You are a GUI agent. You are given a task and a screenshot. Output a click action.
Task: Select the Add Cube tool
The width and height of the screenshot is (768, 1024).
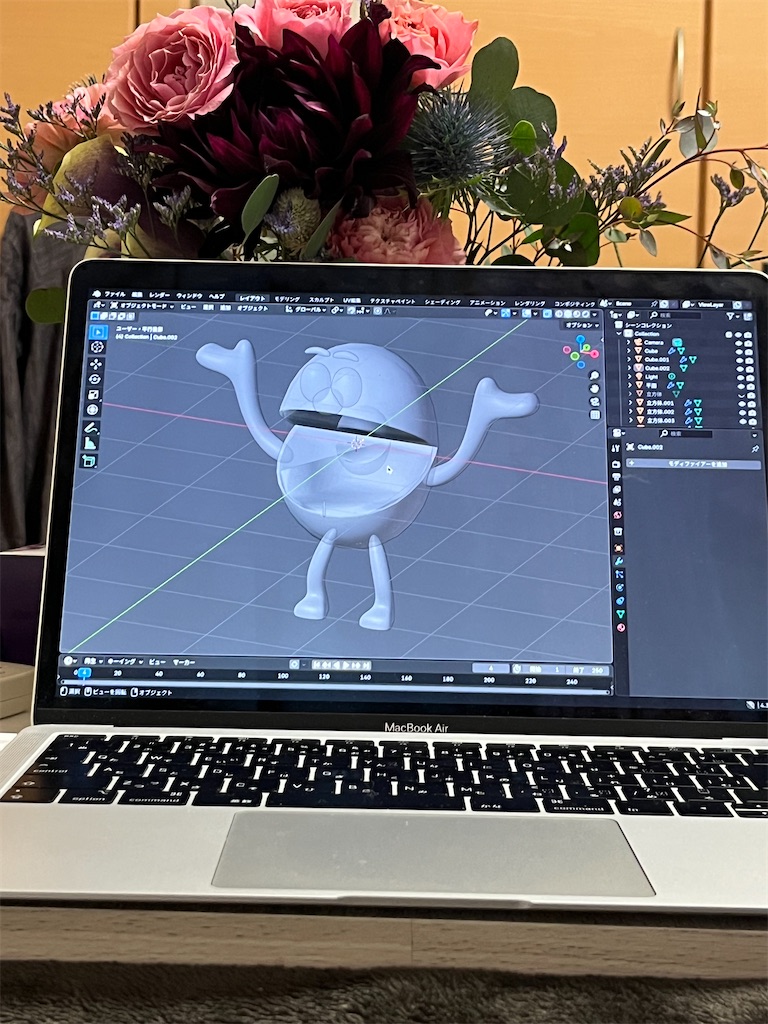(89, 460)
